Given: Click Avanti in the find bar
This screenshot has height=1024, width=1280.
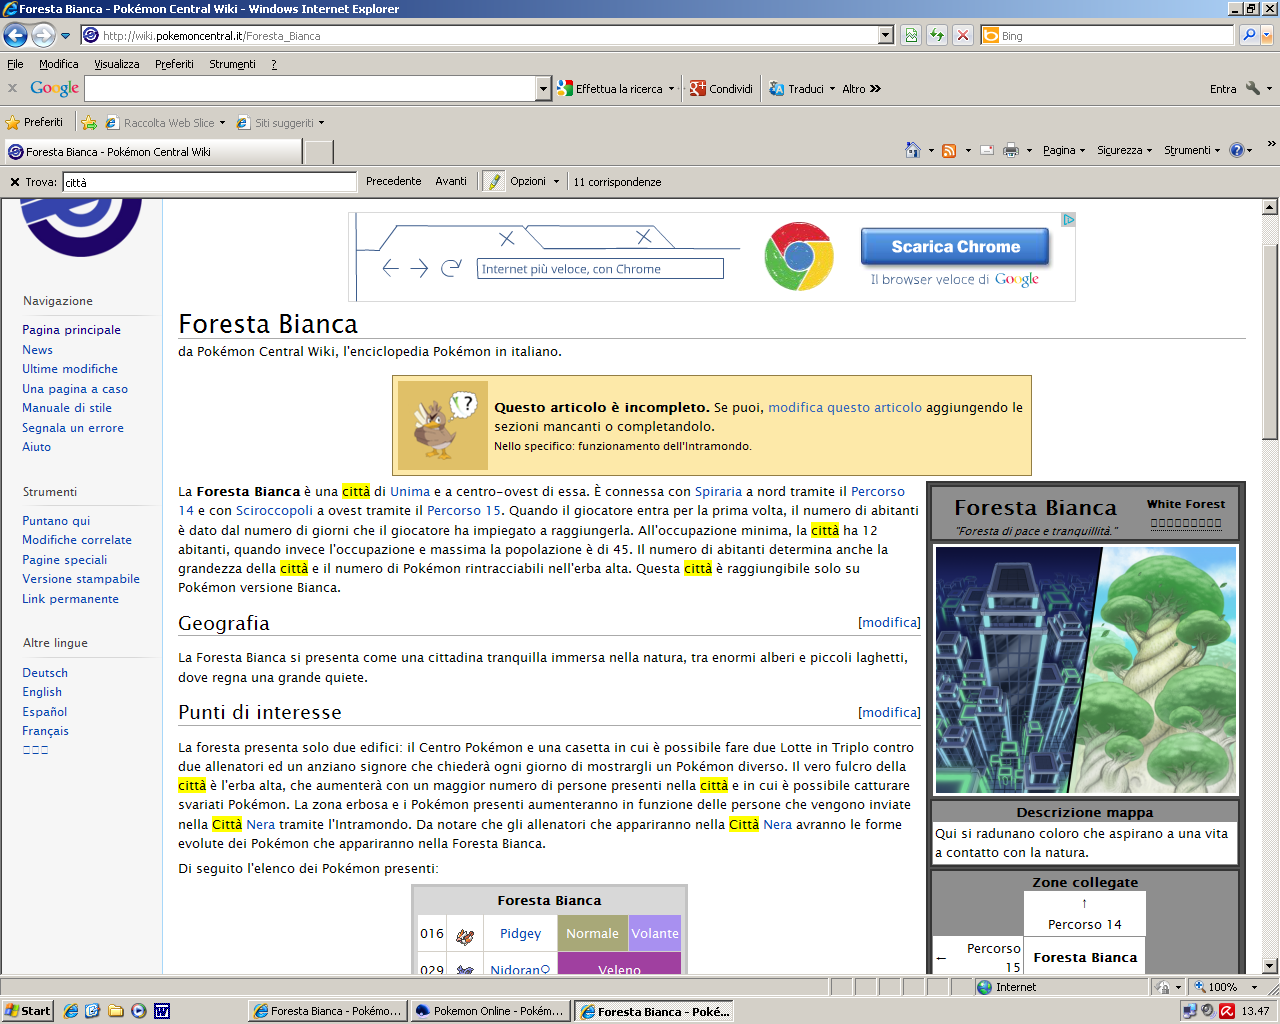Looking at the screenshot, I should point(451,181).
